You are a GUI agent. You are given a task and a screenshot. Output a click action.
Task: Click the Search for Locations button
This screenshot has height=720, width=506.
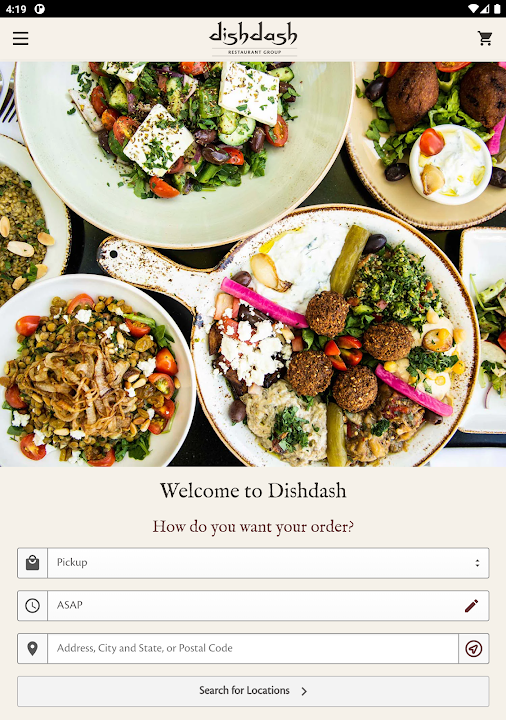[x=253, y=691]
